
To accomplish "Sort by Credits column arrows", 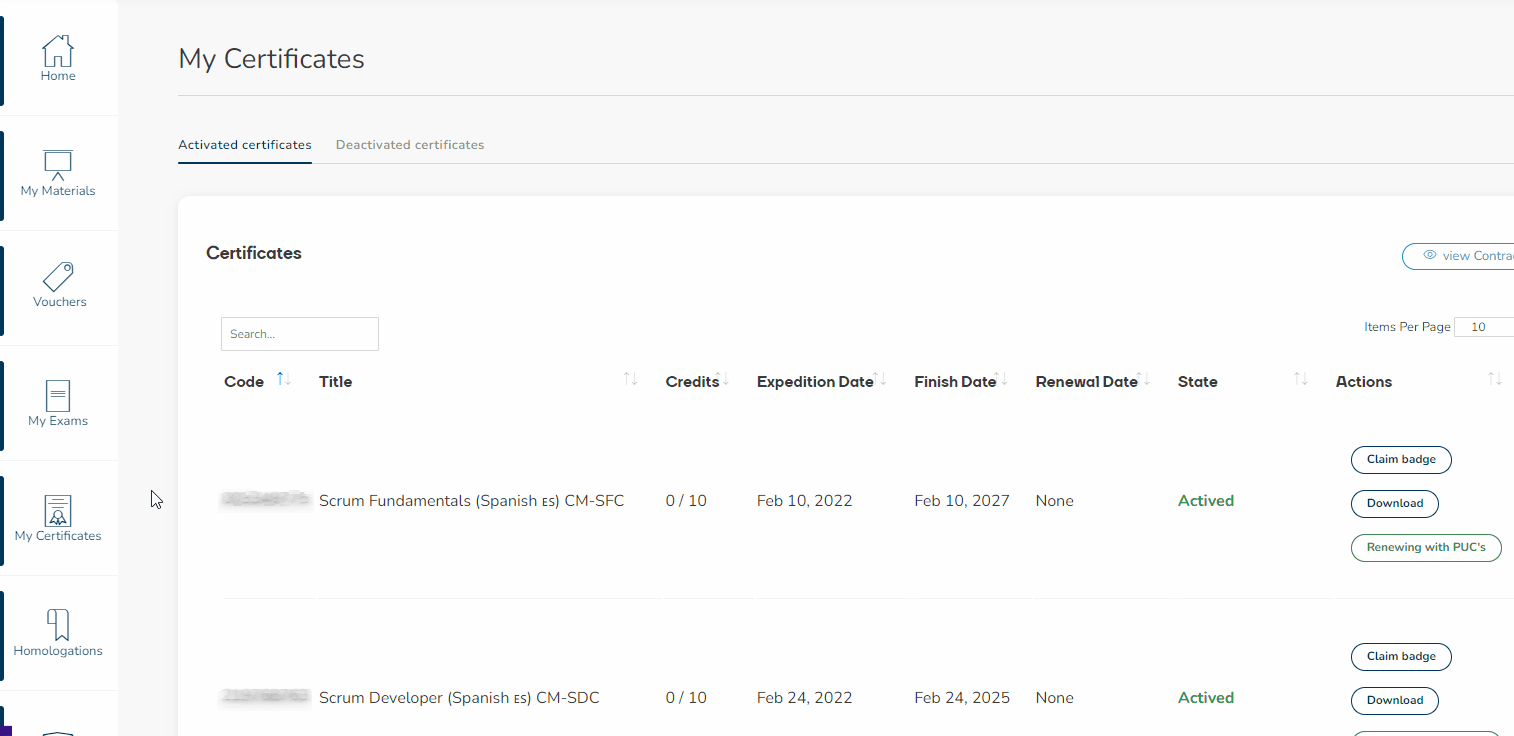I will pos(723,380).
